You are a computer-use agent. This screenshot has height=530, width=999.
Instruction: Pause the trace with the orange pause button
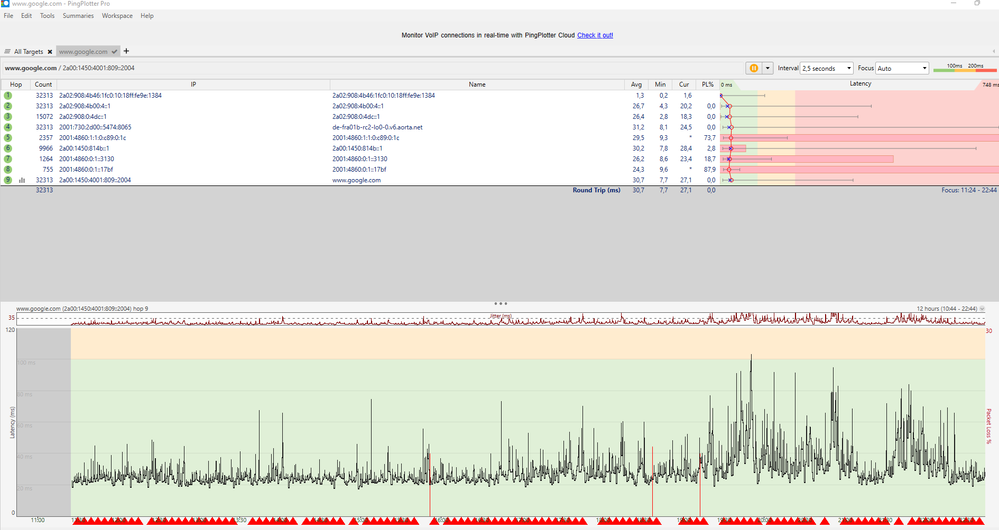click(754, 68)
